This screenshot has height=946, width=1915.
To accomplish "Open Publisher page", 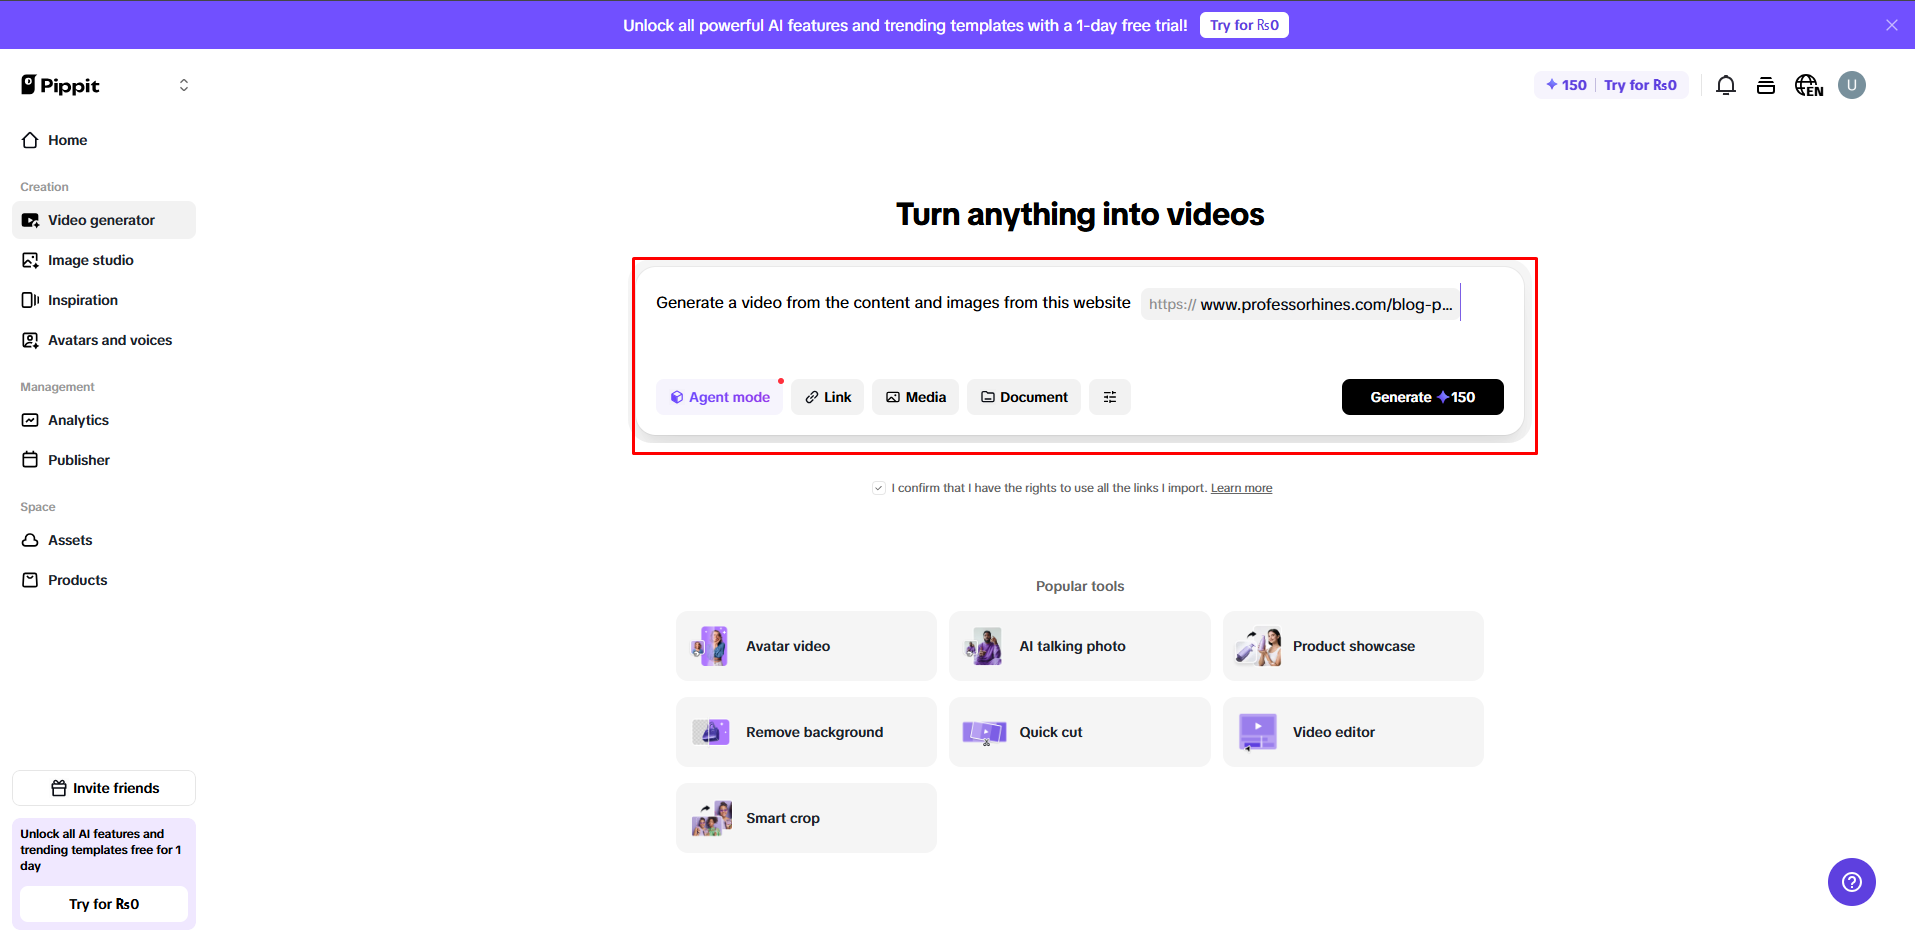I will (104, 460).
